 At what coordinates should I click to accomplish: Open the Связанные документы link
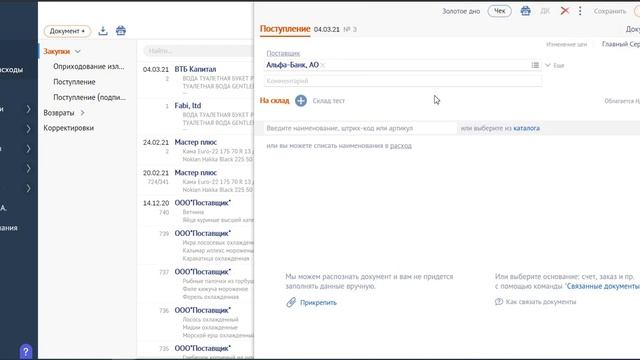tap(603, 286)
